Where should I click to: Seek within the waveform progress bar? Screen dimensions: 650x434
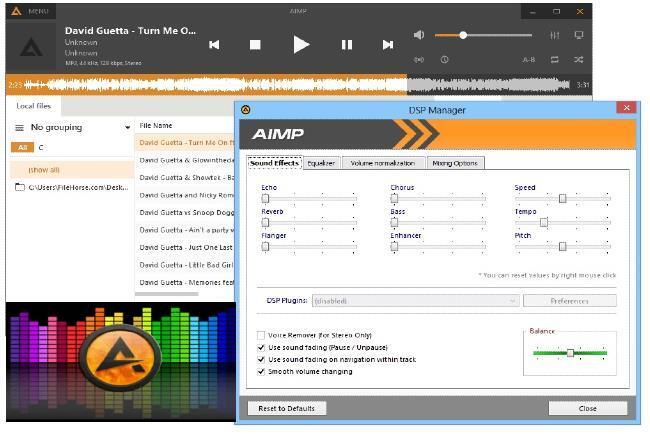pos(297,85)
